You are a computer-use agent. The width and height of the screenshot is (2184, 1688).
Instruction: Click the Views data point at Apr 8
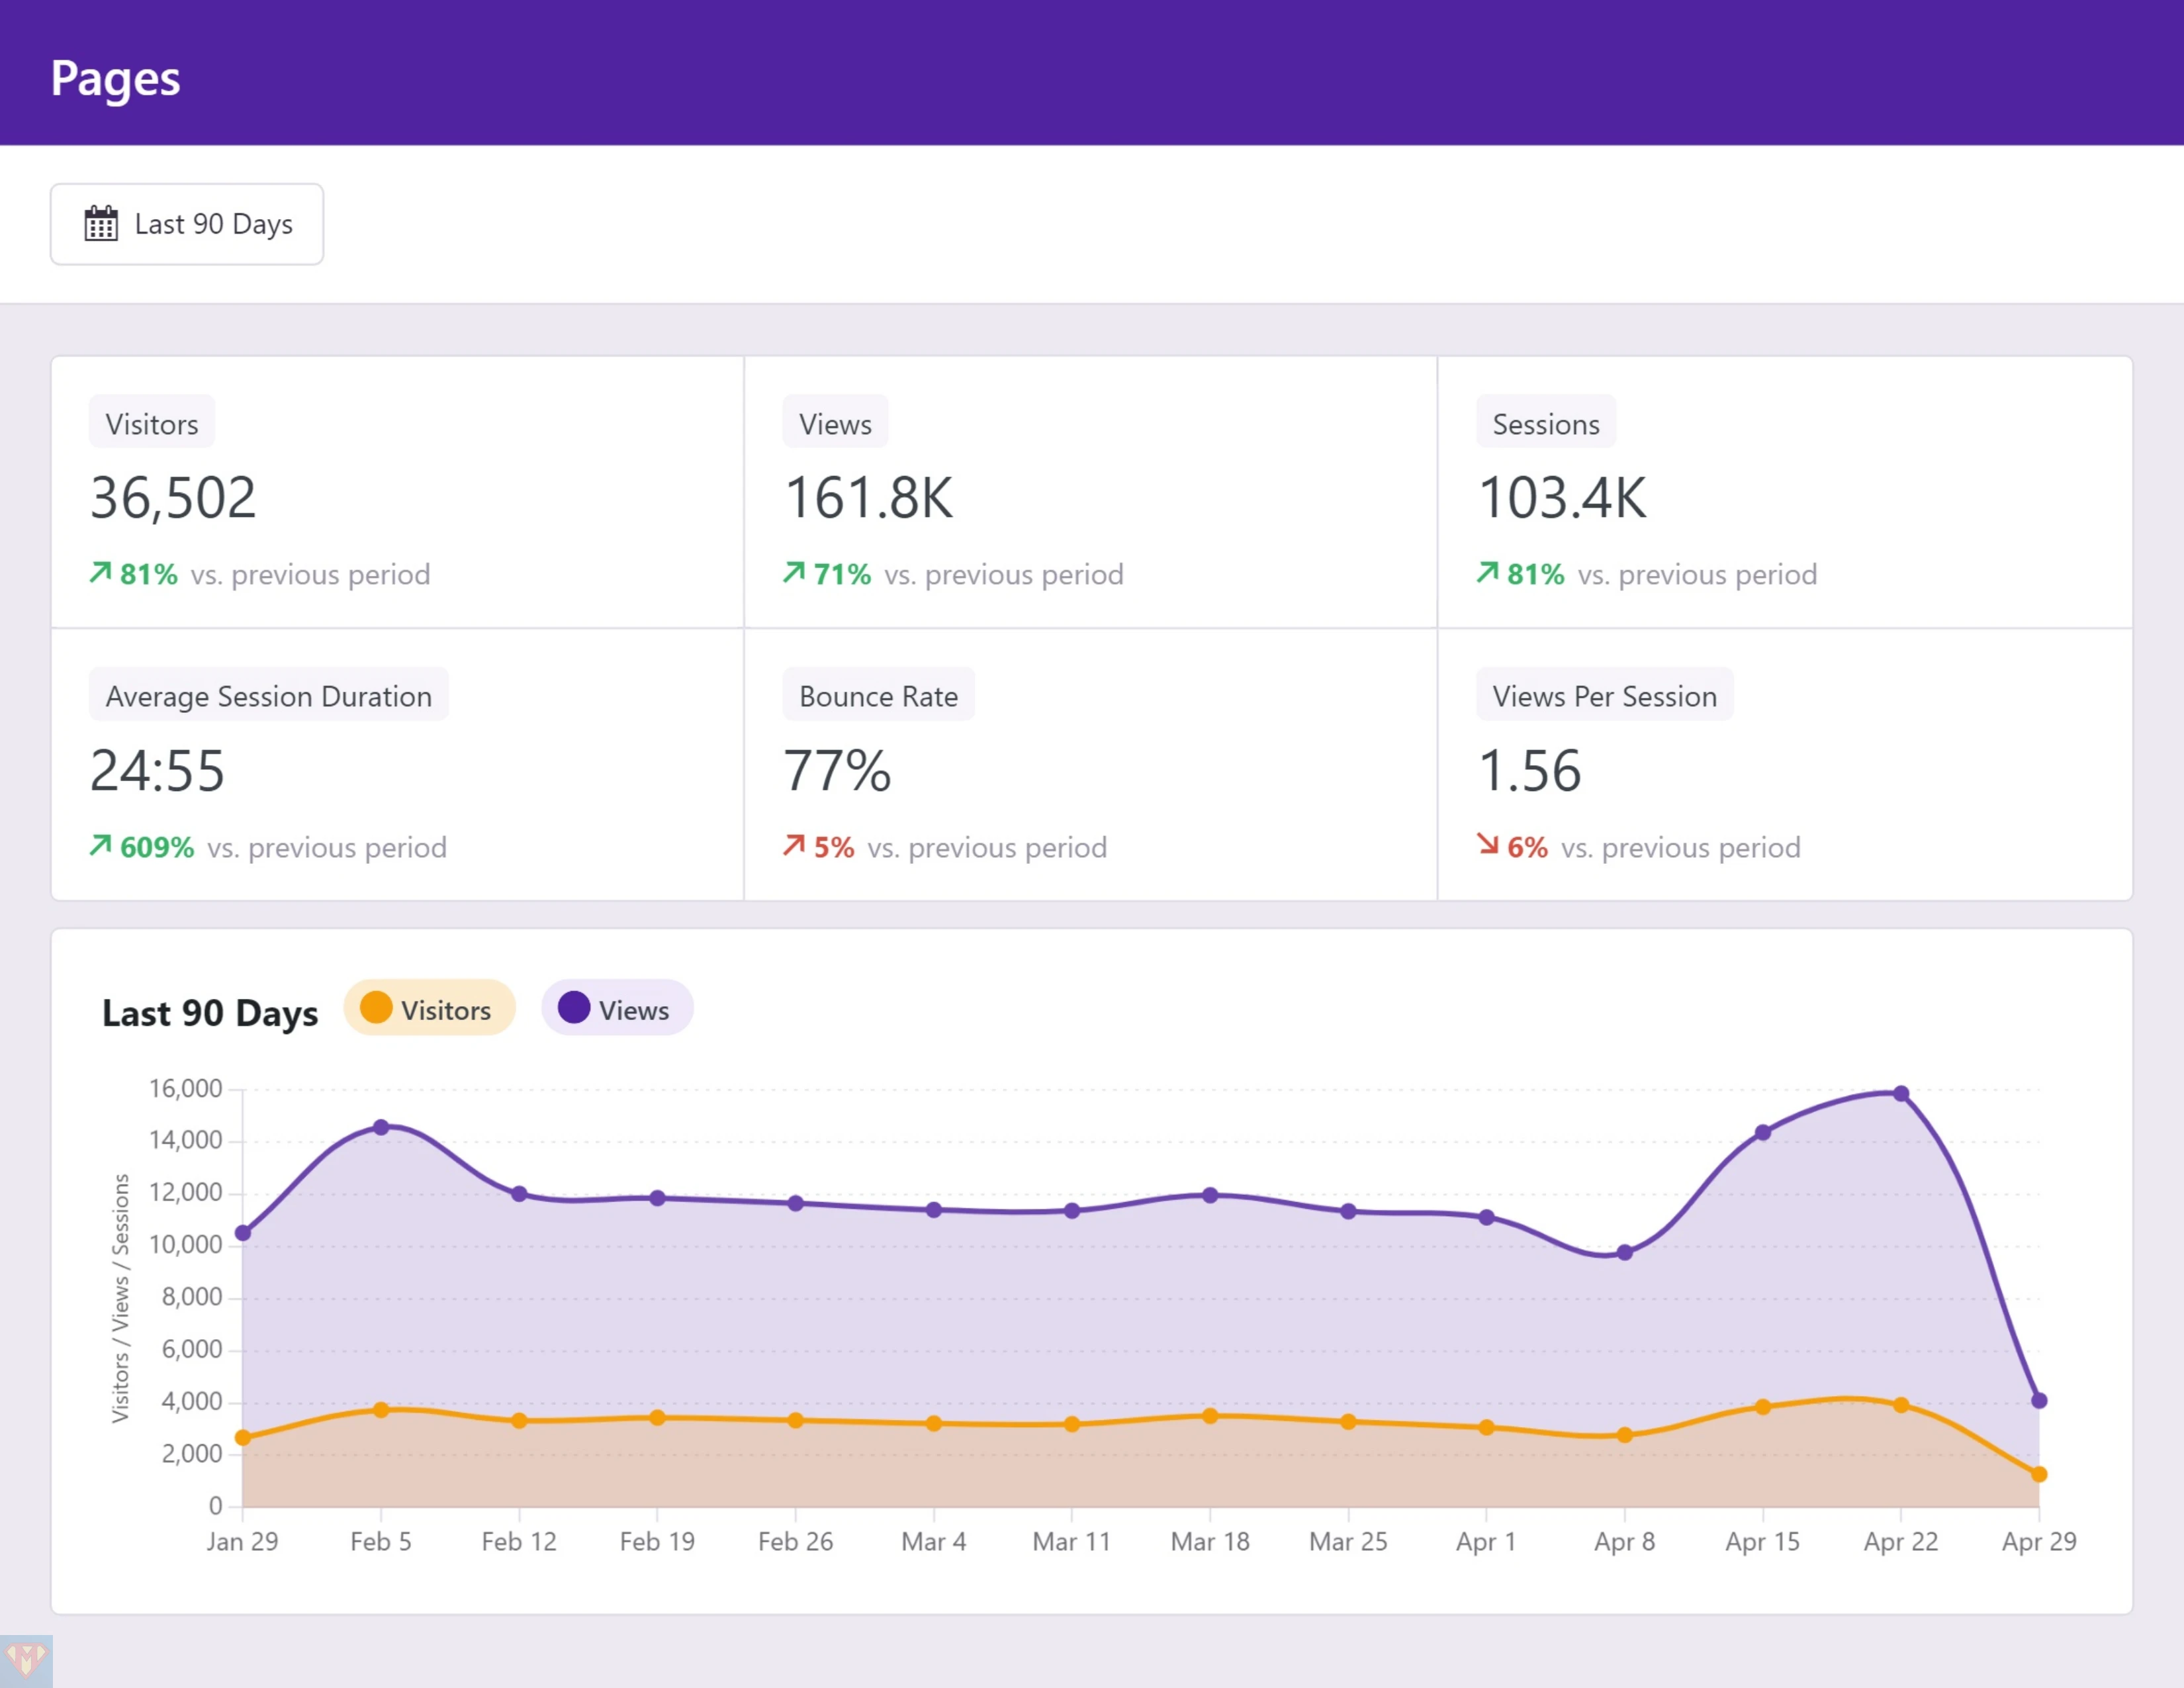click(1625, 1252)
